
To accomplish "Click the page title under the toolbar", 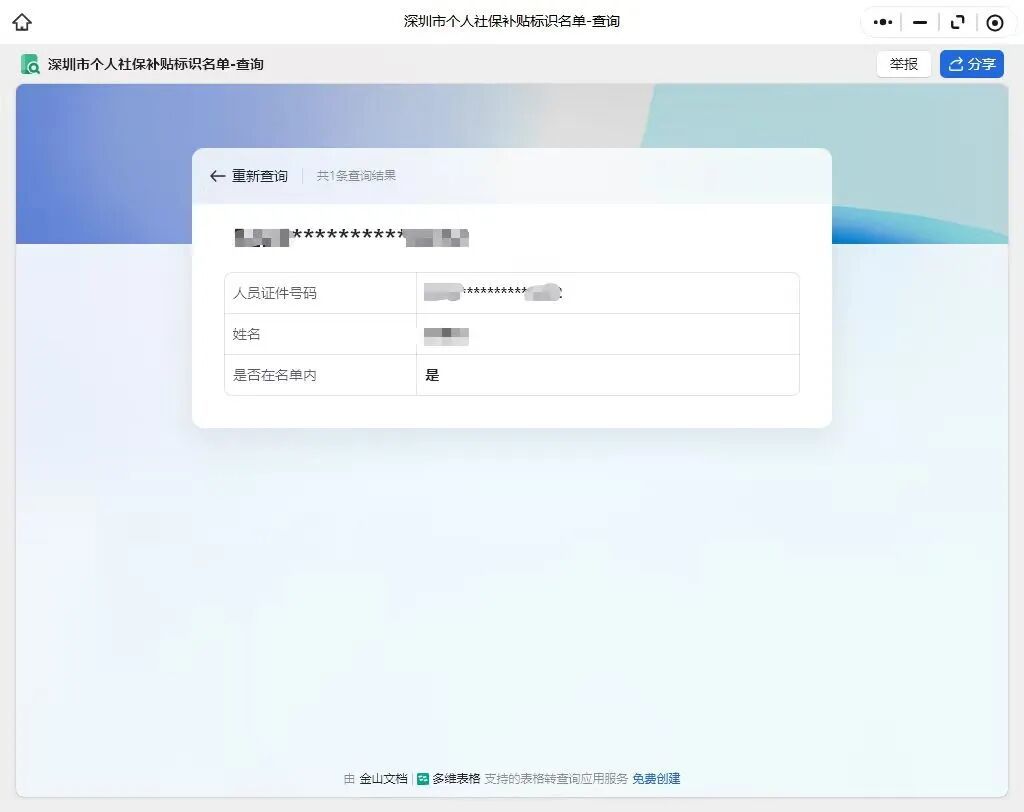I will coord(155,64).
